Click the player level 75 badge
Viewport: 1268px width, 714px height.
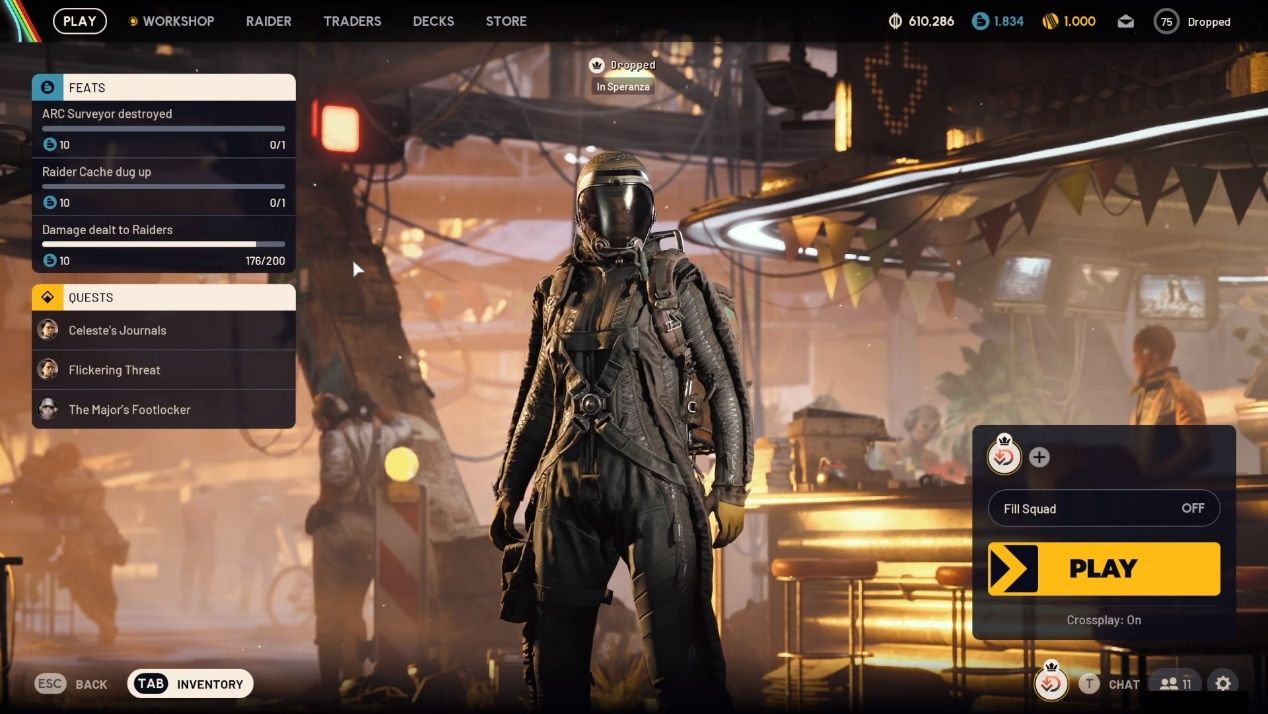pyautogui.click(x=1166, y=21)
